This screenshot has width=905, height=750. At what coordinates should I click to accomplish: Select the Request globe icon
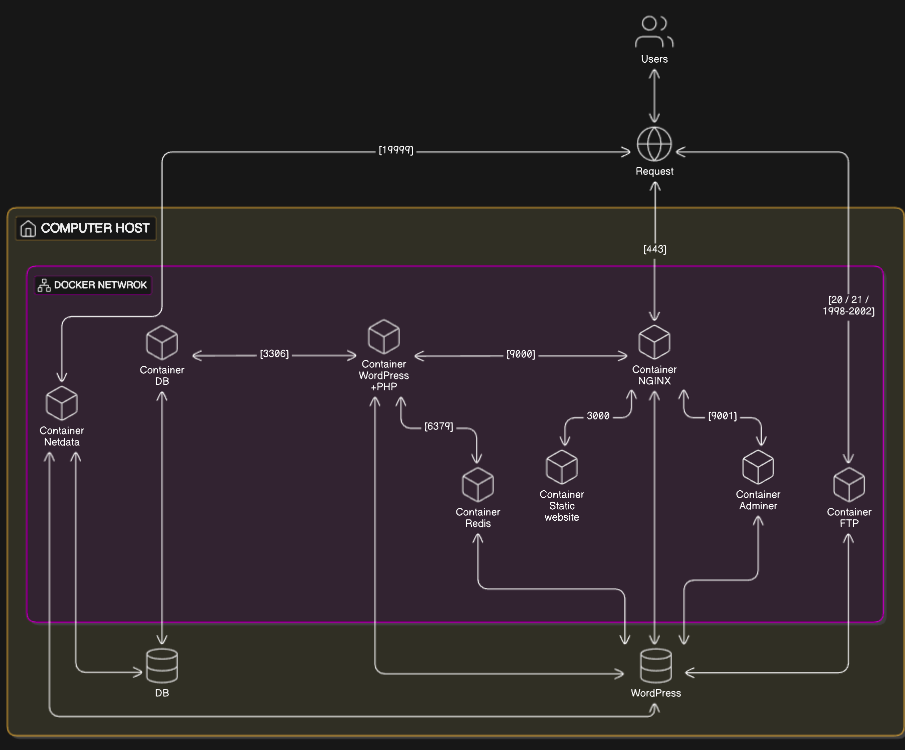[654, 145]
